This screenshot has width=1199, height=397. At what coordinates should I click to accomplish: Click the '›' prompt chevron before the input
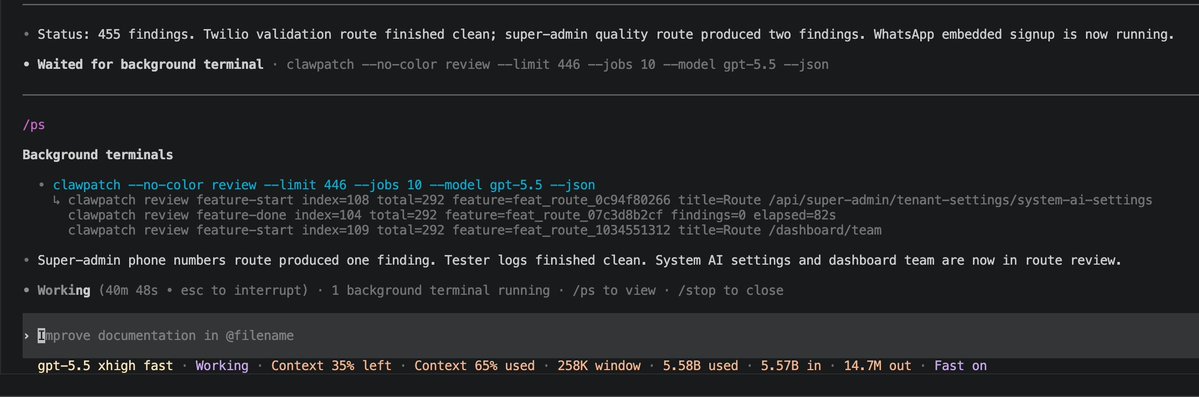click(27, 336)
